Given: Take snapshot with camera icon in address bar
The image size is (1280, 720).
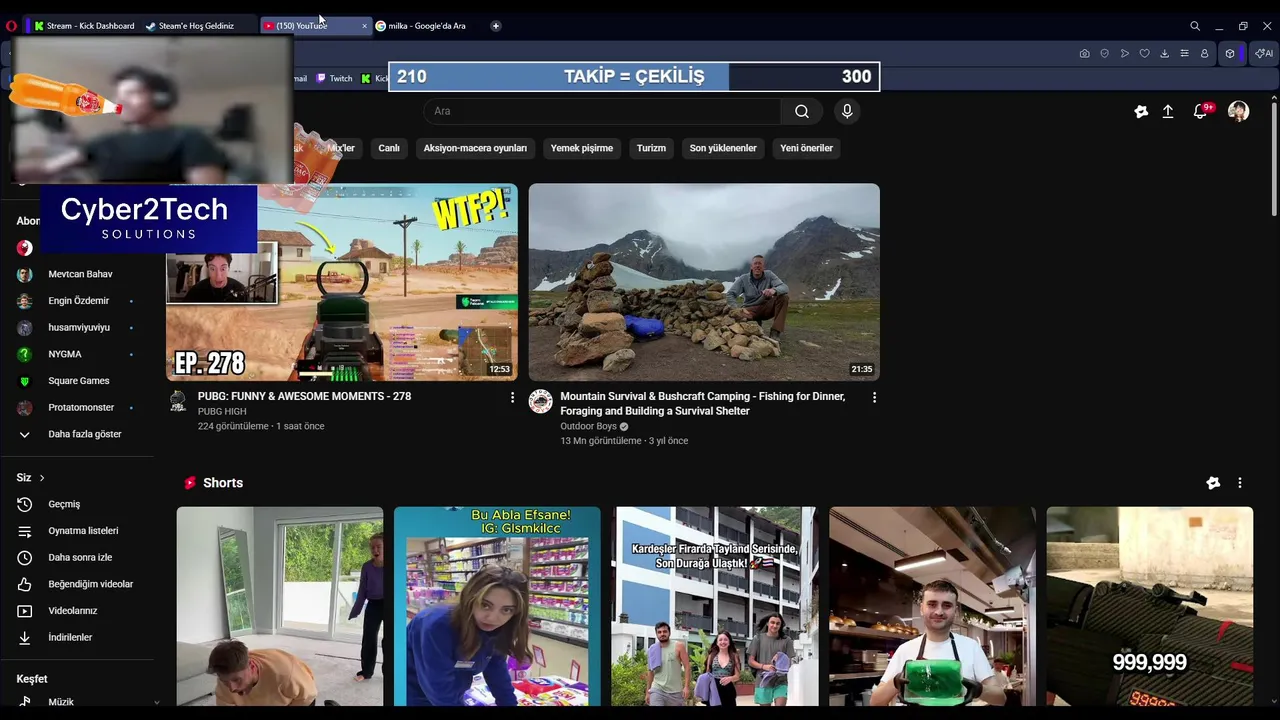Looking at the screenshot, I should coord(1084,53).
